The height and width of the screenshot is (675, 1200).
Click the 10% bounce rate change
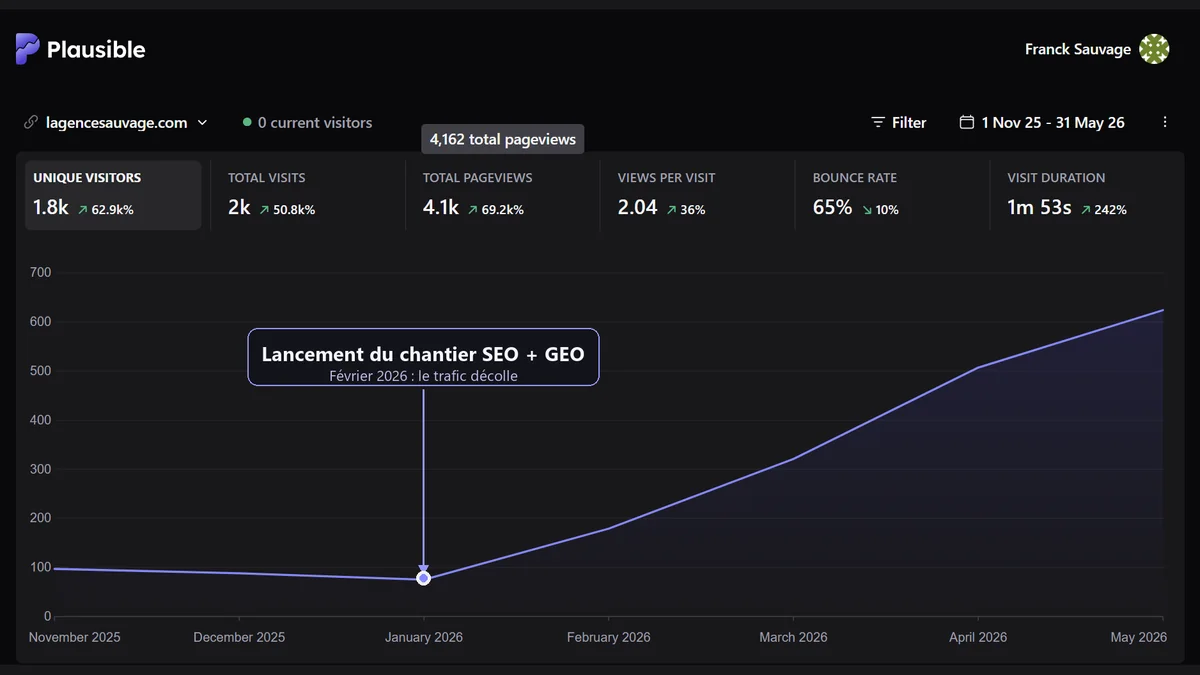pos(879,210)
